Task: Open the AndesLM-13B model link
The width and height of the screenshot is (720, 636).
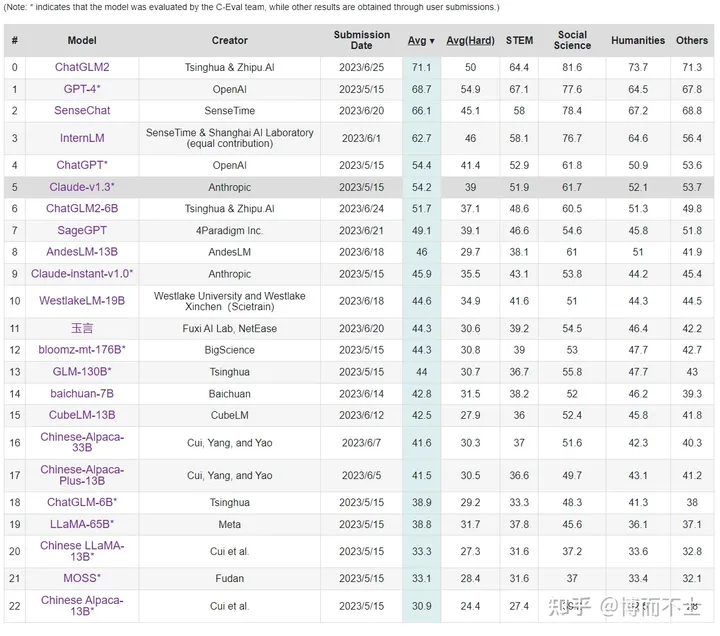Action: [x=82, y=252]
